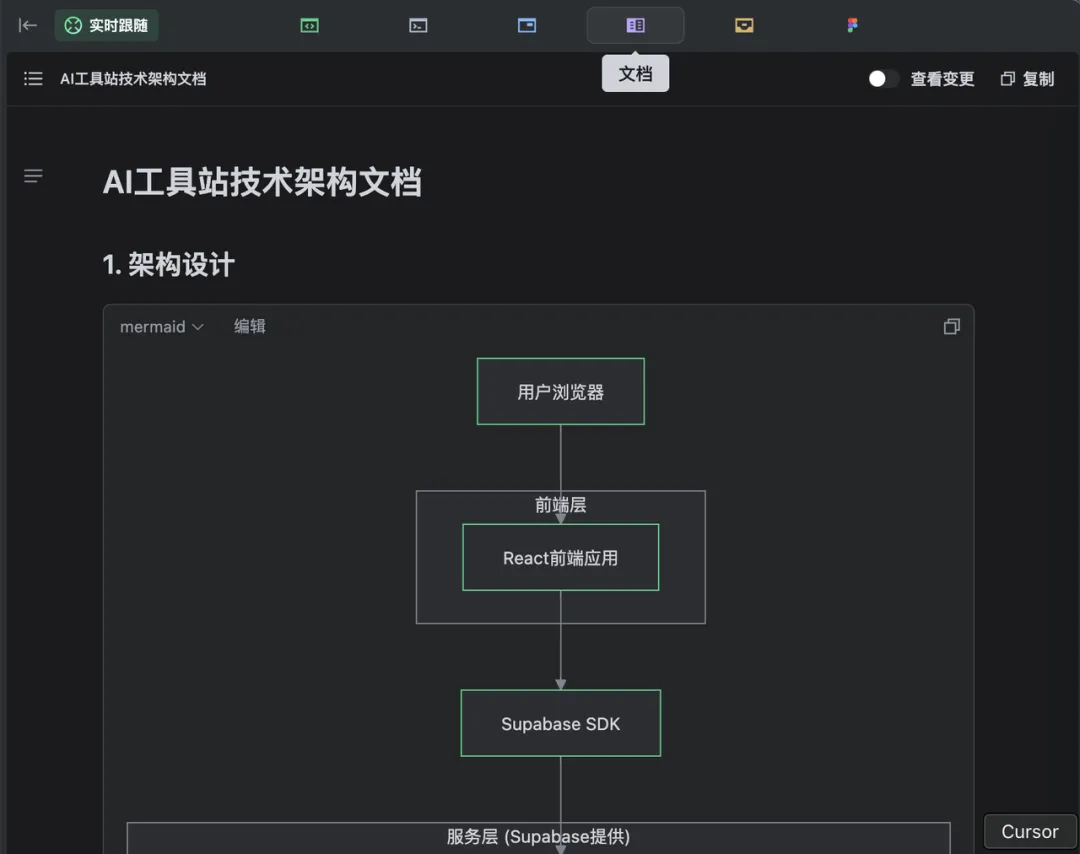The height and width of the screenshot is (854, 1080).
Task: Collapse the panel with the arrow icon
Action: click(x=28, y=25)
